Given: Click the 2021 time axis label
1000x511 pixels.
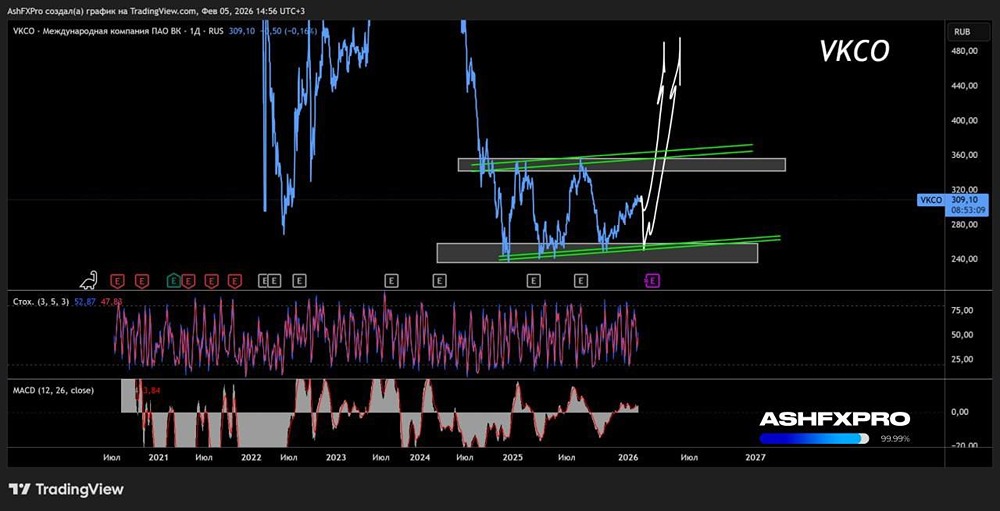Looking at the screenshot, I should [x=158, y=457].
